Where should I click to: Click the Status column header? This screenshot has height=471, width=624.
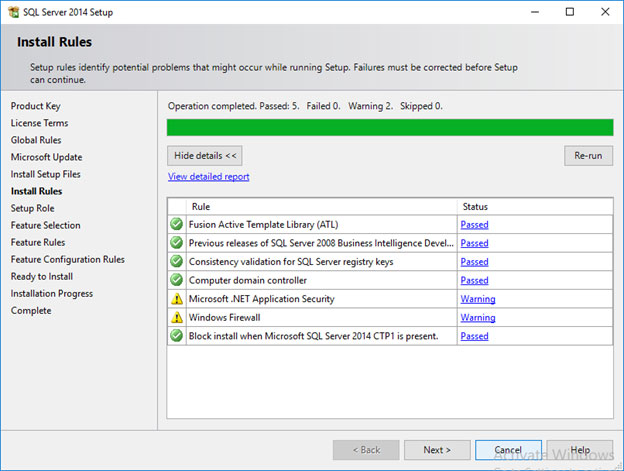click(x=535, y=206)
